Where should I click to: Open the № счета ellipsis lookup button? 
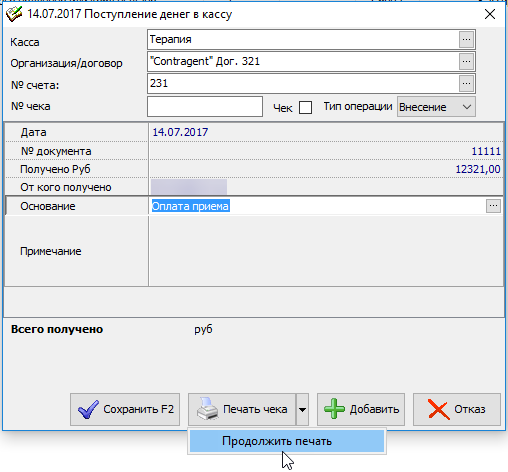pos(466,83)
